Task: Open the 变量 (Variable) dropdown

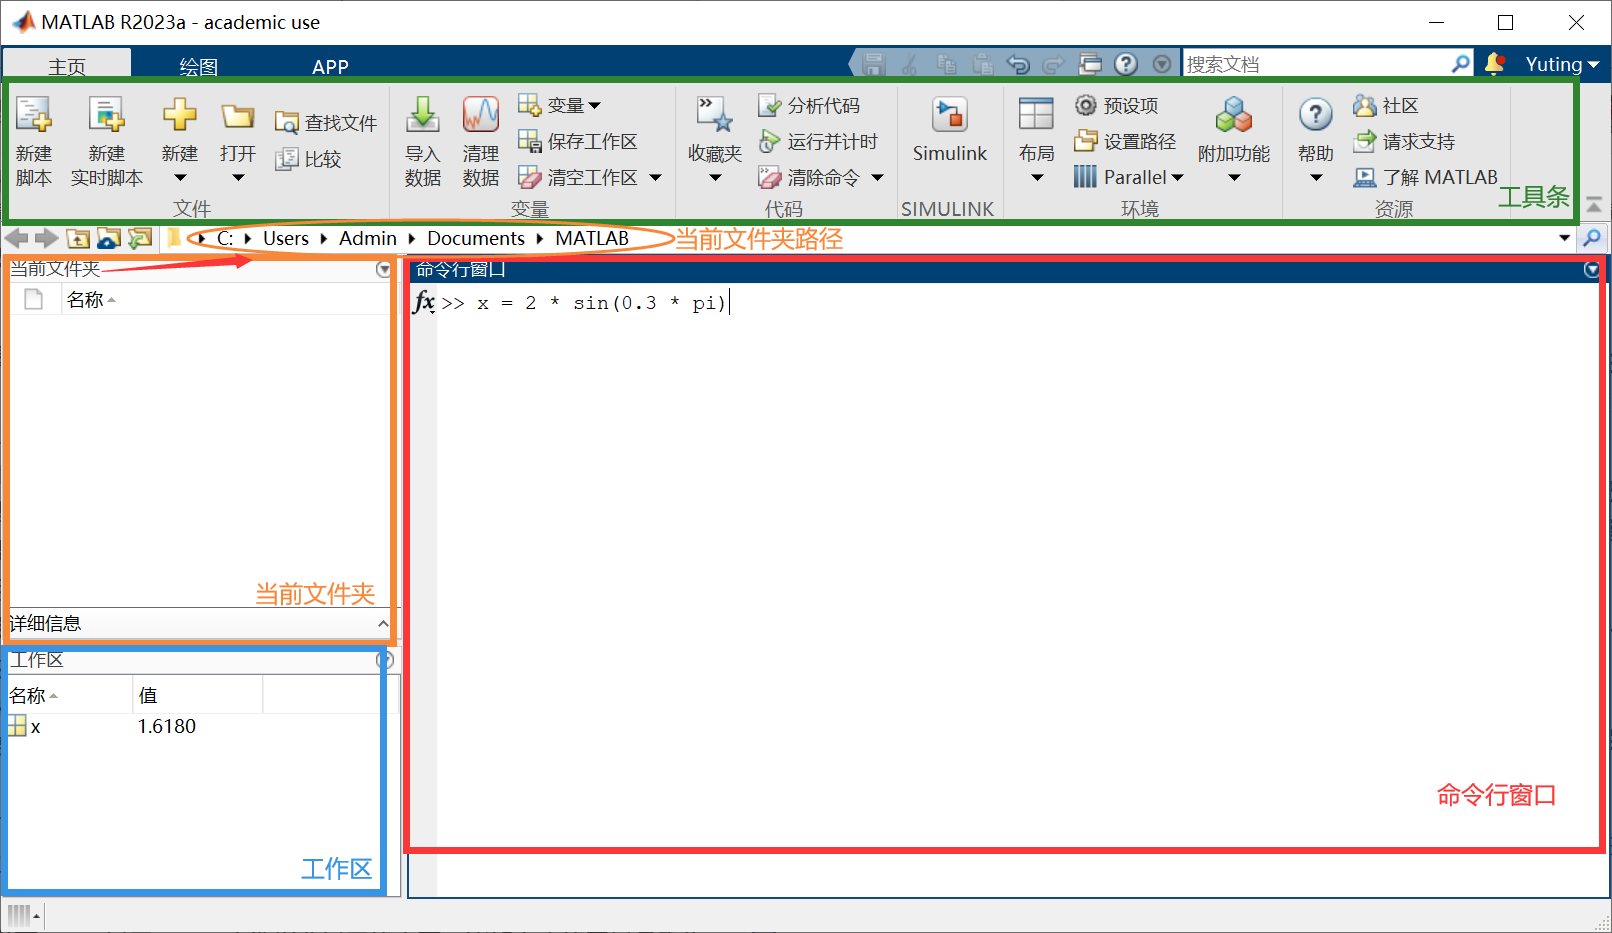Action: [x=560, y=105]
